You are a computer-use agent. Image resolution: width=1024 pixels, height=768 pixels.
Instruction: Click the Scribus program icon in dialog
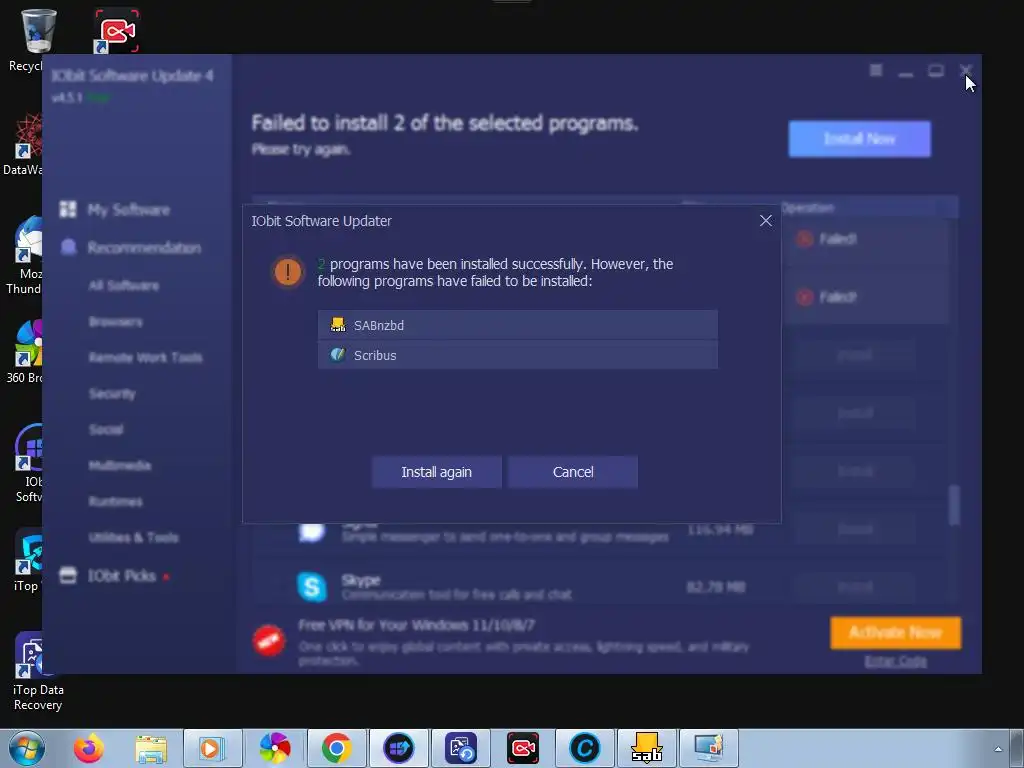338,355
